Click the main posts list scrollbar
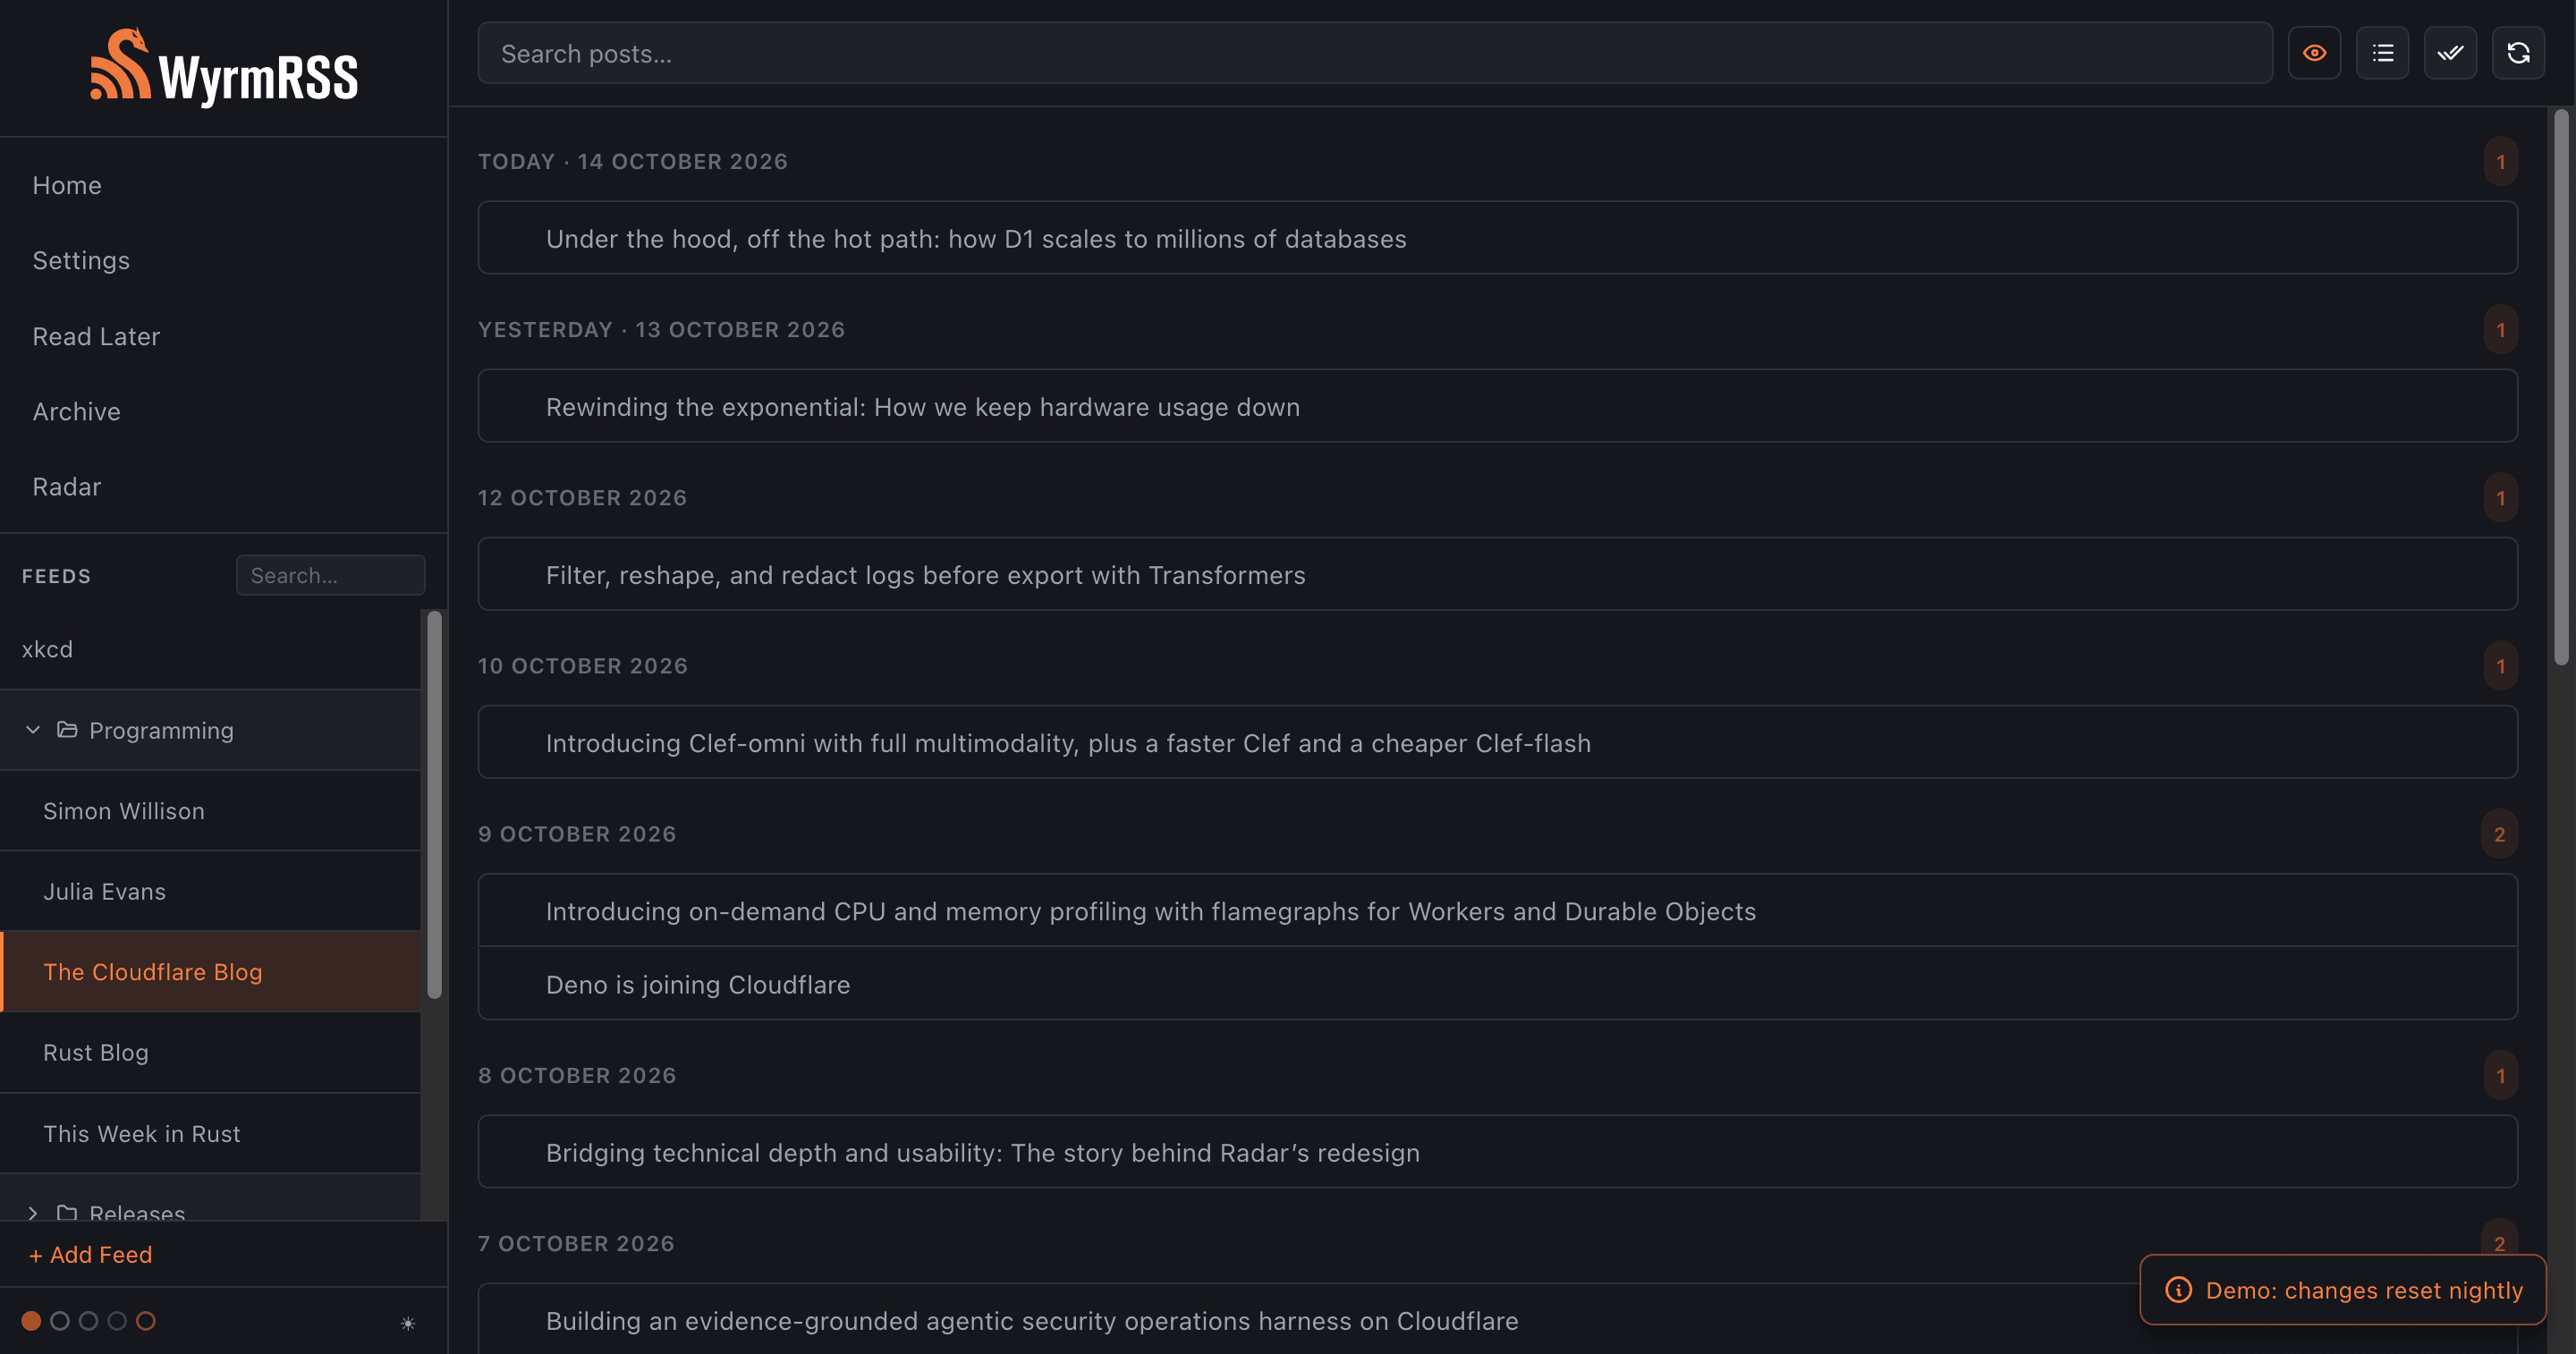 (x=2561, y=387)
